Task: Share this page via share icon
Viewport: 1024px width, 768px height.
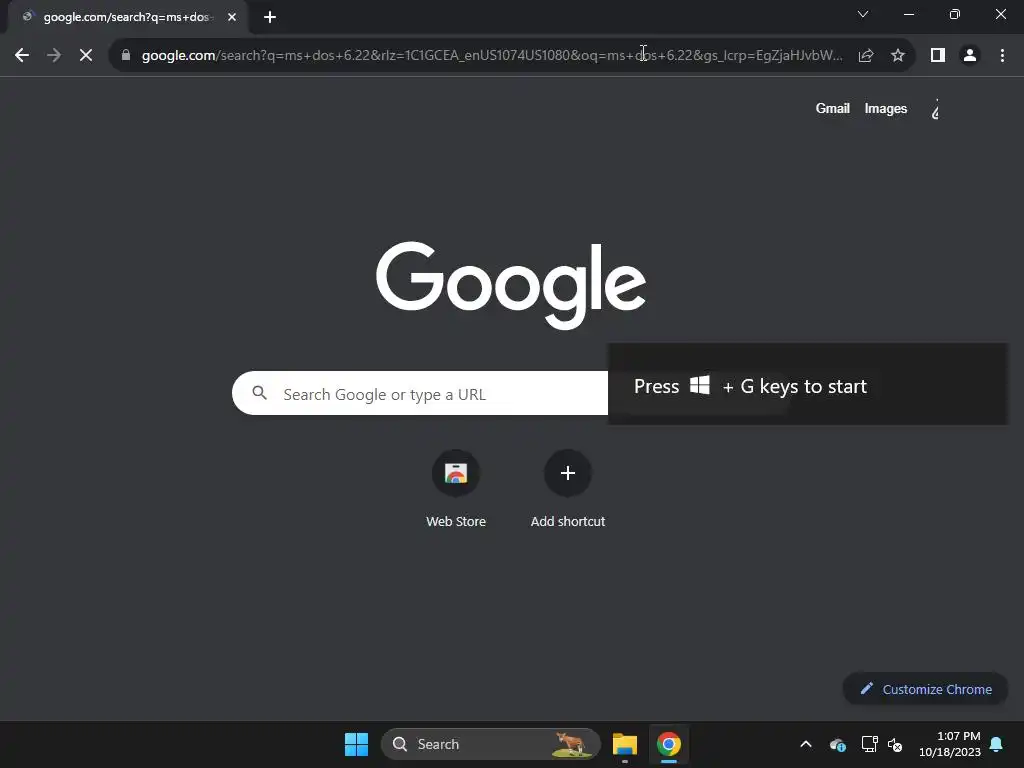Action: coord(866,56)
